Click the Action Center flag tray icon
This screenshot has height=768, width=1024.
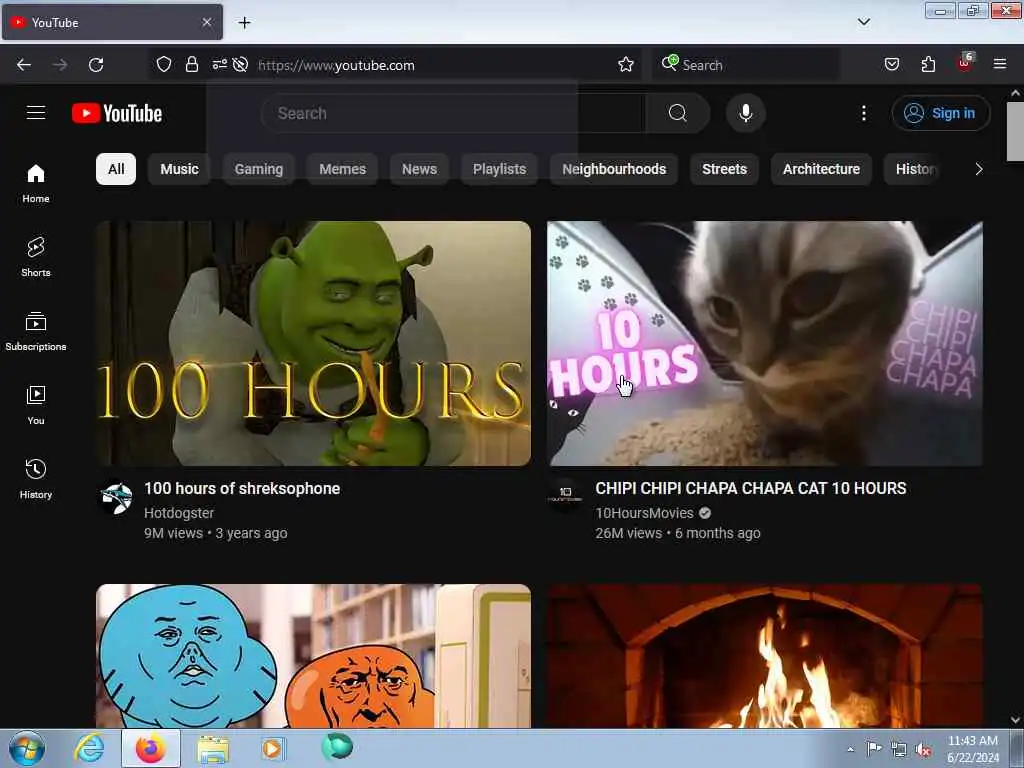tap(874, 749)
